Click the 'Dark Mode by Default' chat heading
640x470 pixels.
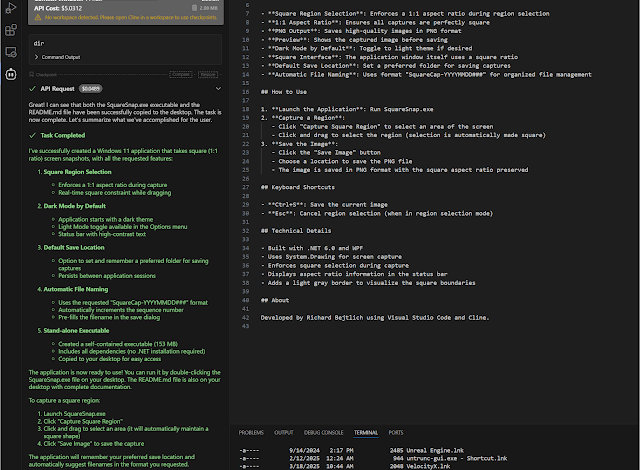coord(75,206)
